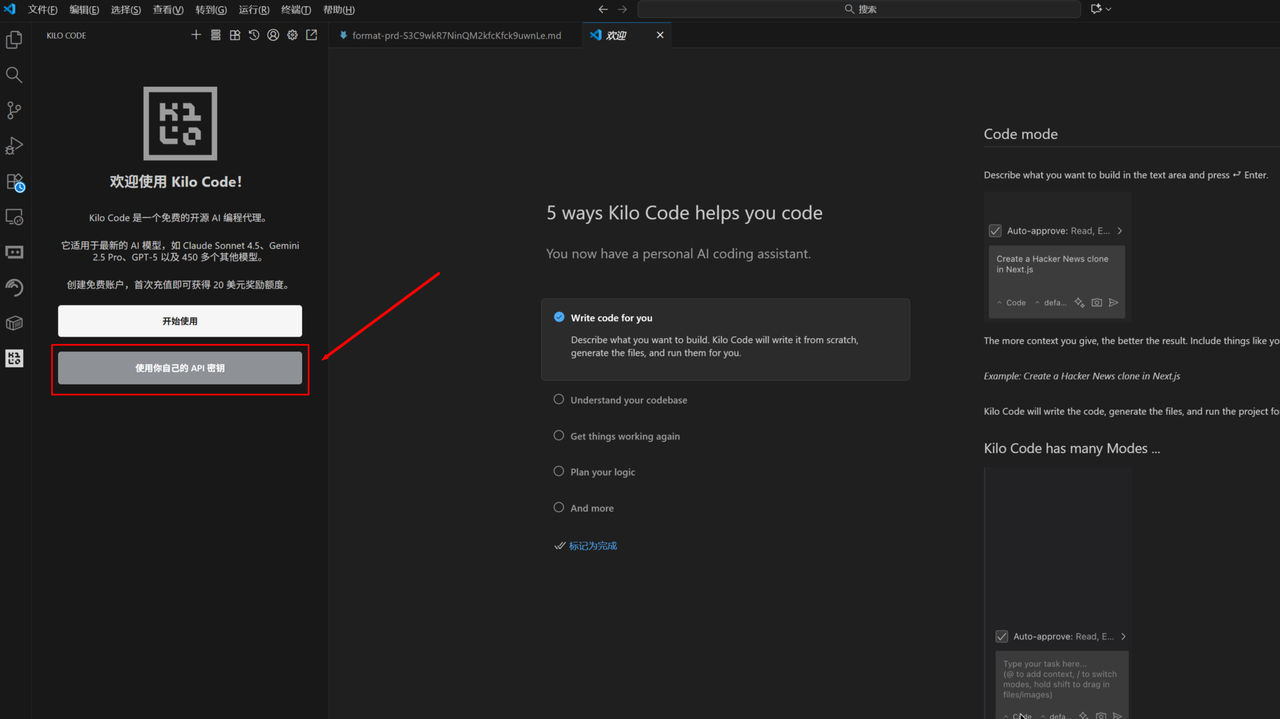Open the Explorer view in activity bar
This screenshot has height=719, width=1280.
tap(14, 40)
